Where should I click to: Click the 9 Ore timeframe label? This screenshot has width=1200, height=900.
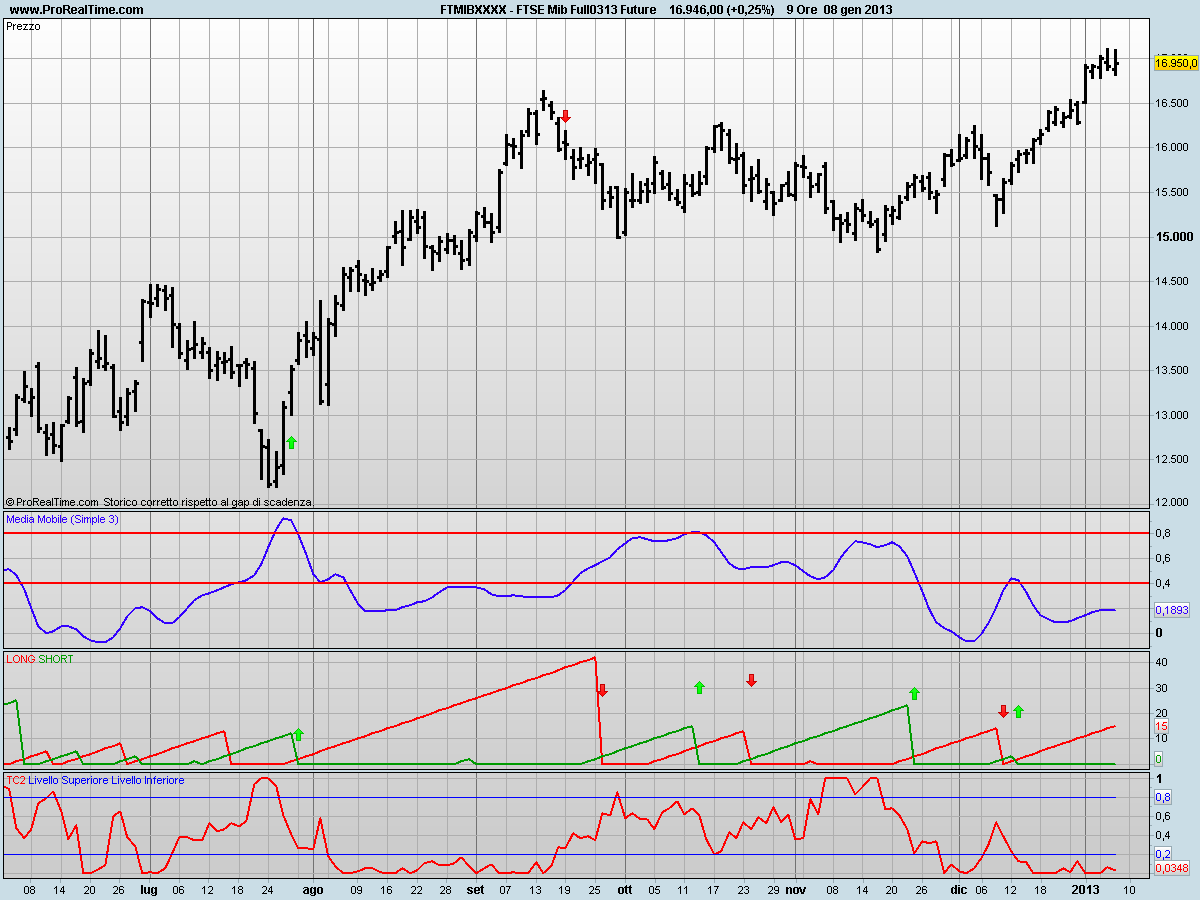[803, 10]
